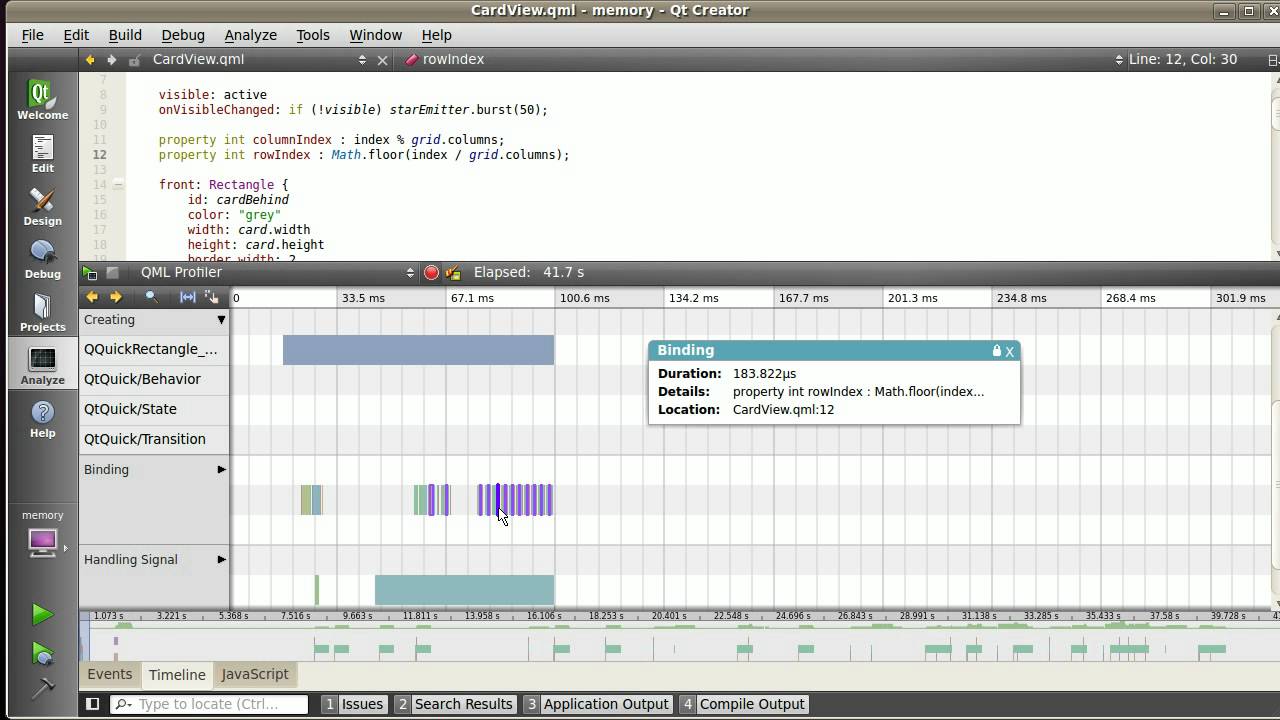Place cursor on property int columnIndex line
Image resolution: width=1280 pixels, height=720 pixels.
point(331,140)
